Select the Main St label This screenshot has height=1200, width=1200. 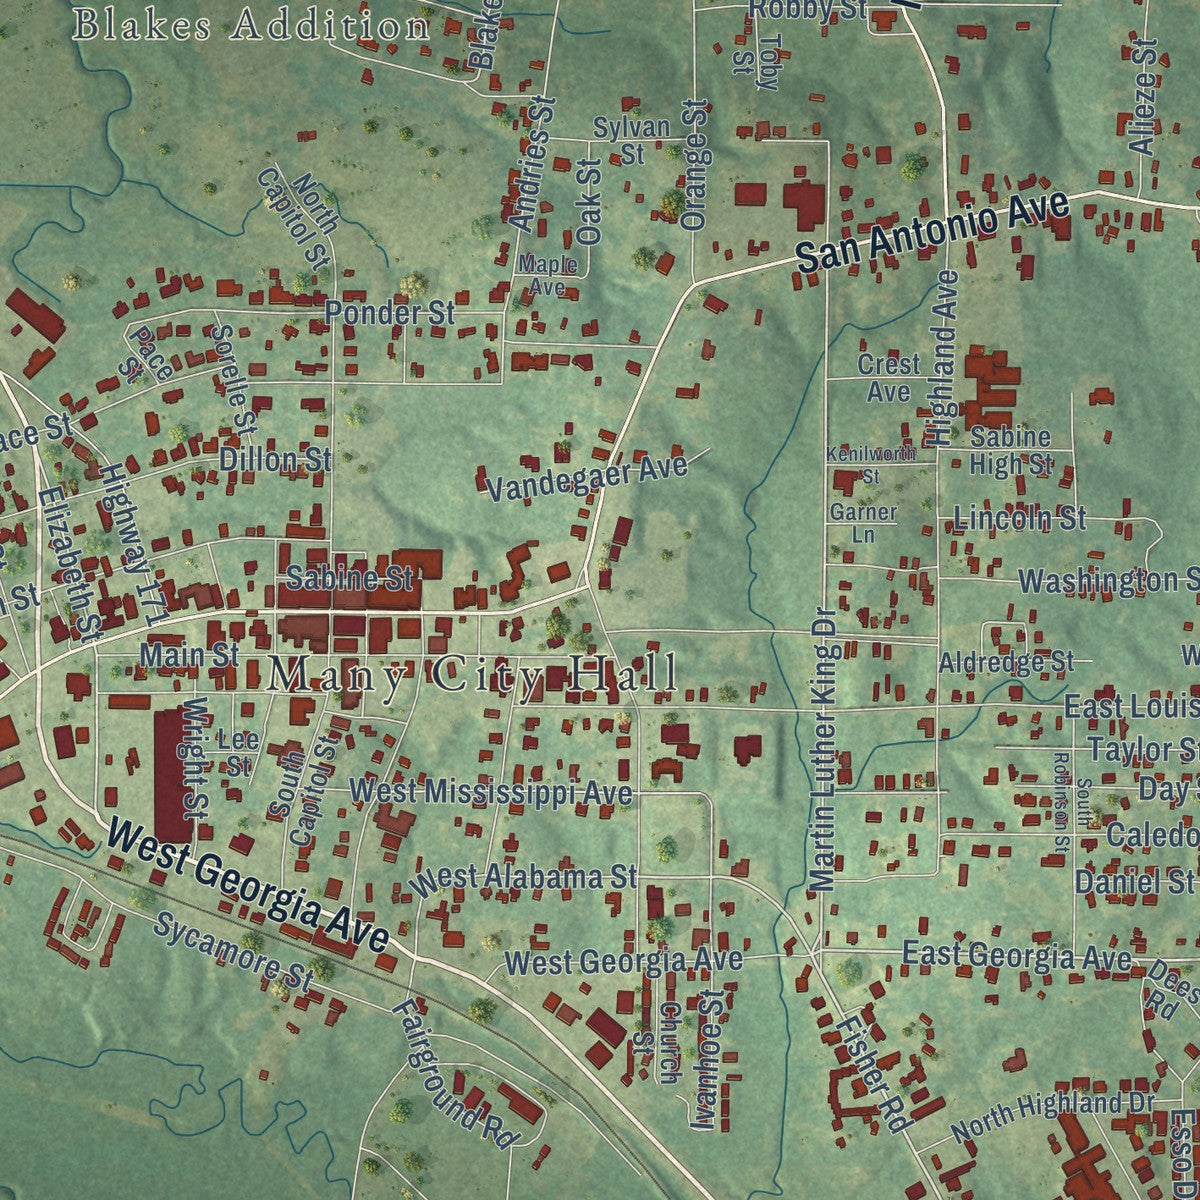click(x=189, y=655)
